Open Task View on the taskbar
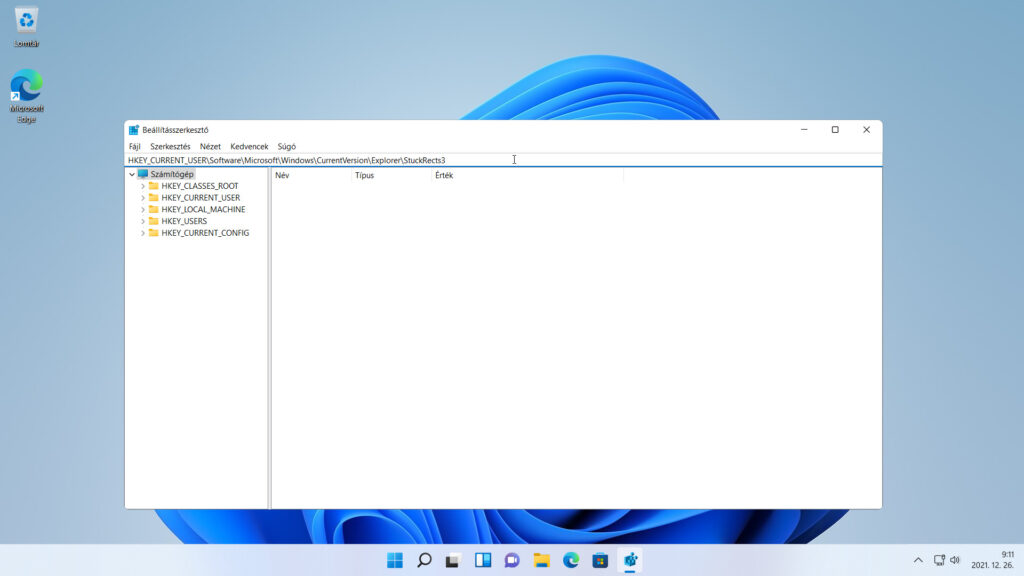Image resolution: width=1024 pixels, height=576 pixels. pos(453,560)
